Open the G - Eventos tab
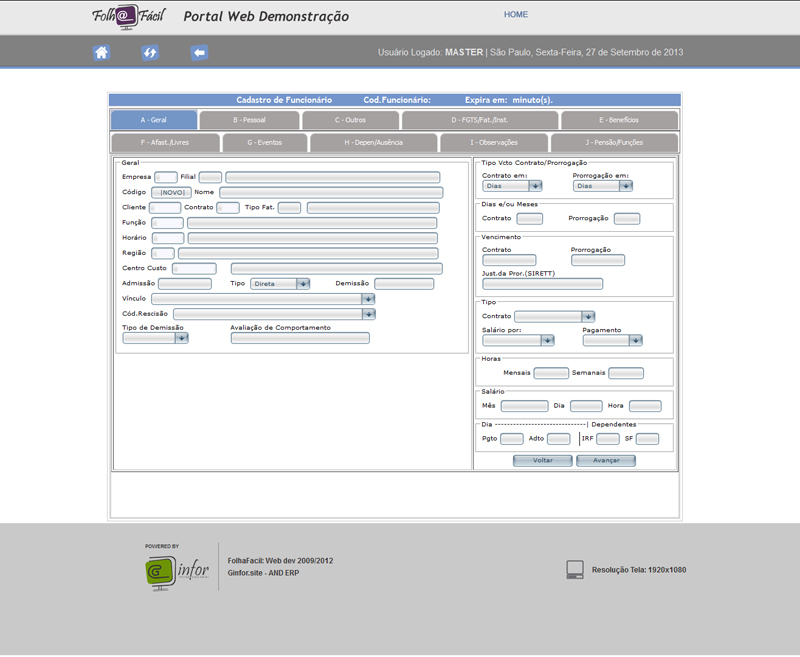800x657 pixels. coord(265,143)
